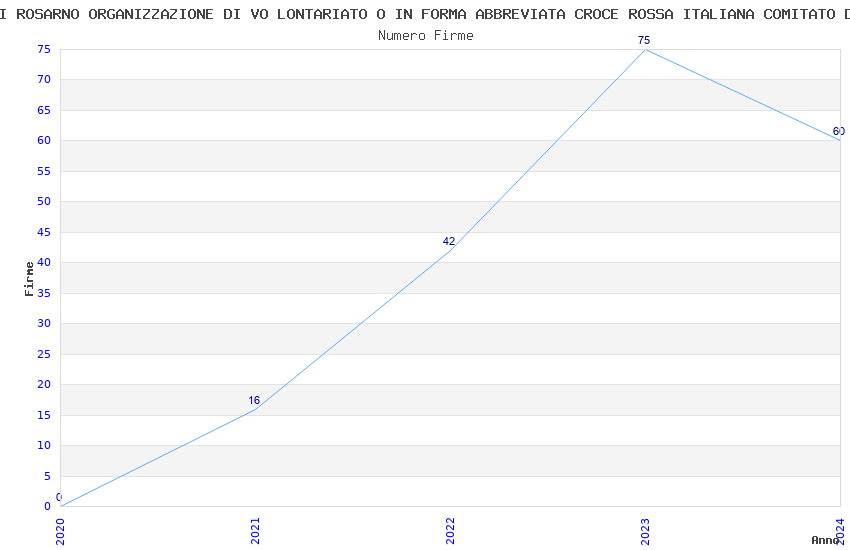Click the chart title mentioning CROCE ROSSA ITALIANA

coord(425,14)
